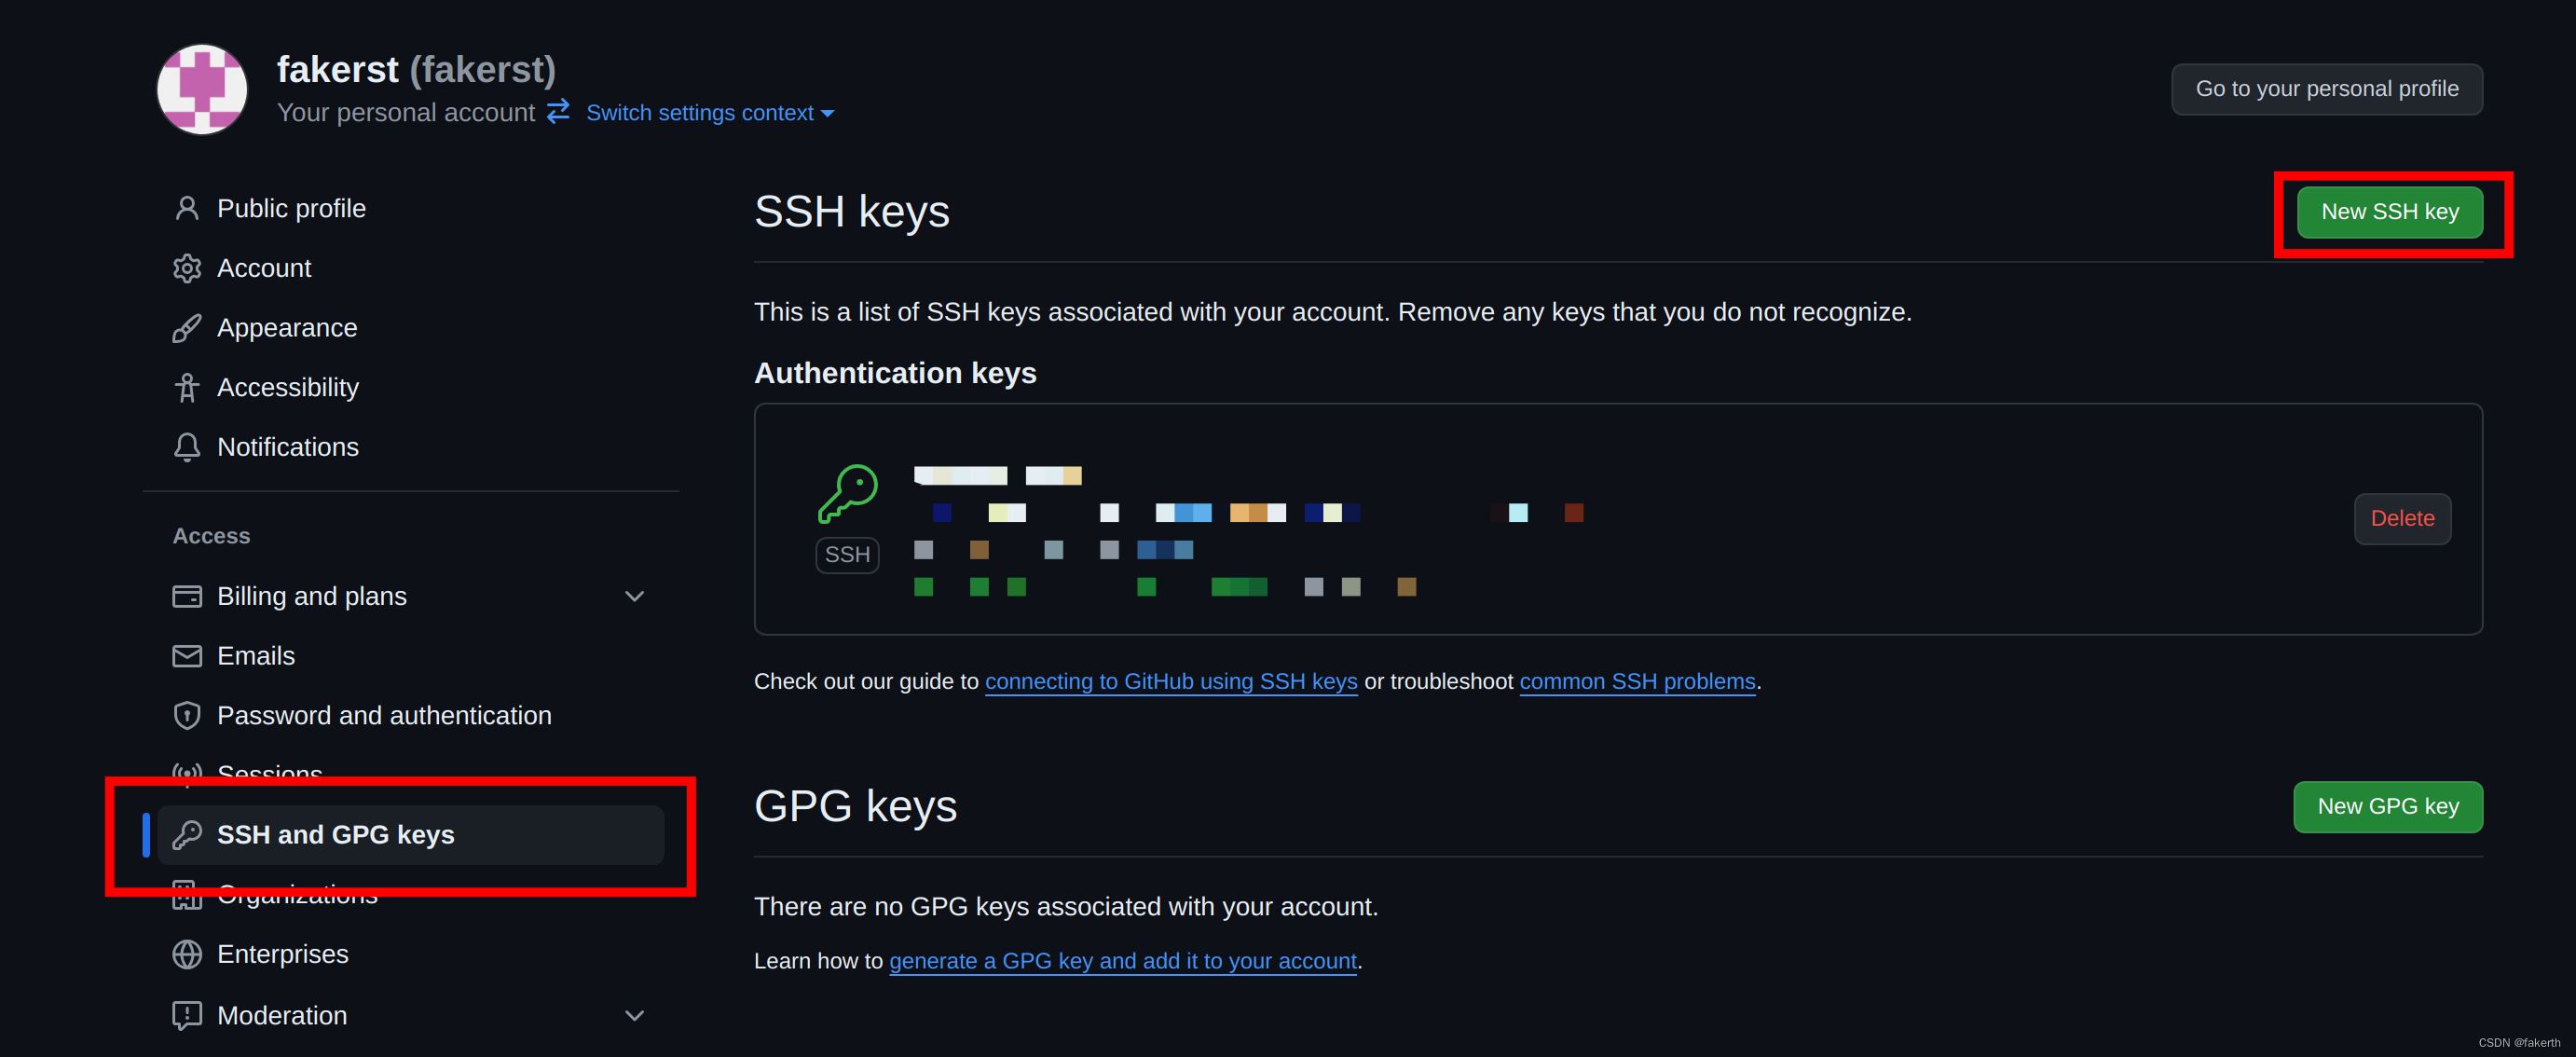Viewport: 2576px width, 1057px height.
Task: Open connecting to GitHub using SSH keys link
Action: pos(1170,681)
